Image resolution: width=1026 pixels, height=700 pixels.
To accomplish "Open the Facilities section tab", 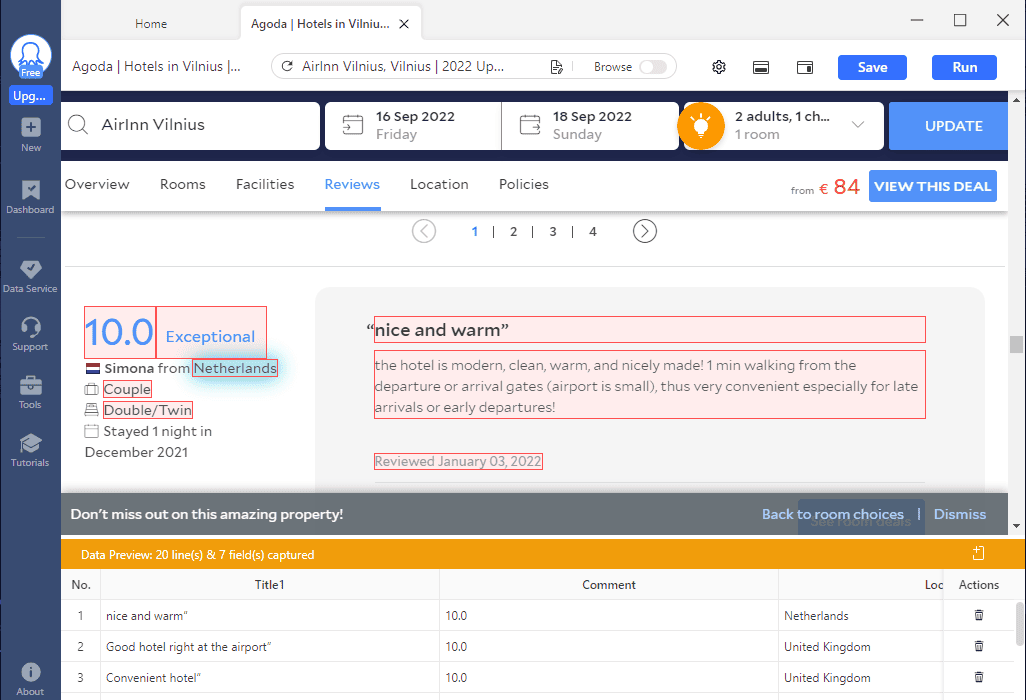I will click(265, 184).
